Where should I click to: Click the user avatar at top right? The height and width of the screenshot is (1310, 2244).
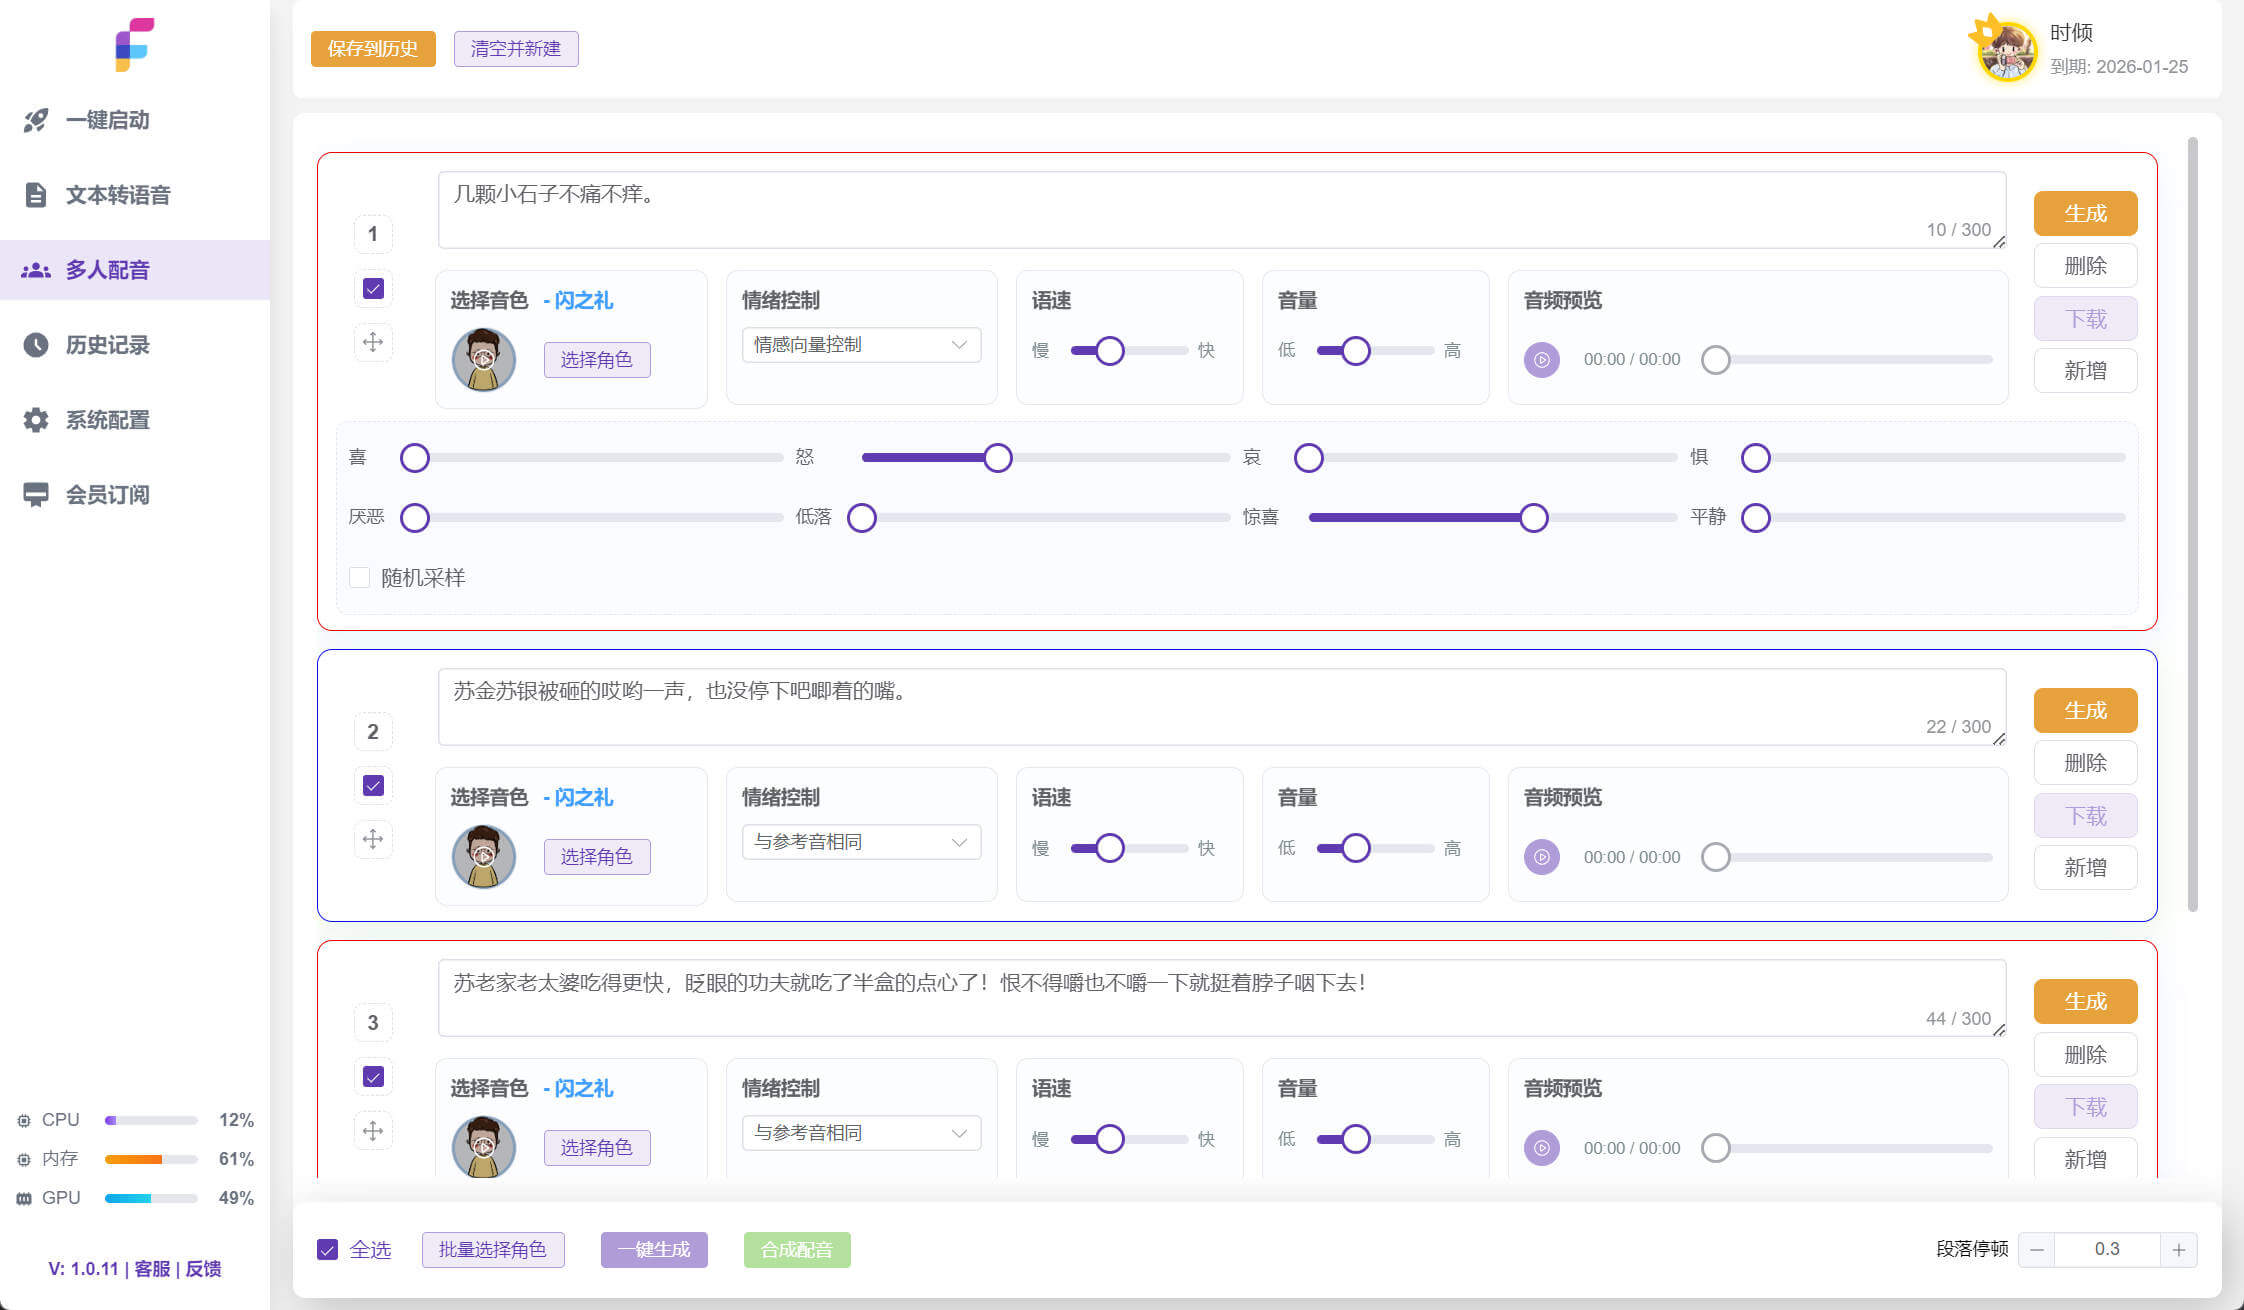tap(2006, 50)
